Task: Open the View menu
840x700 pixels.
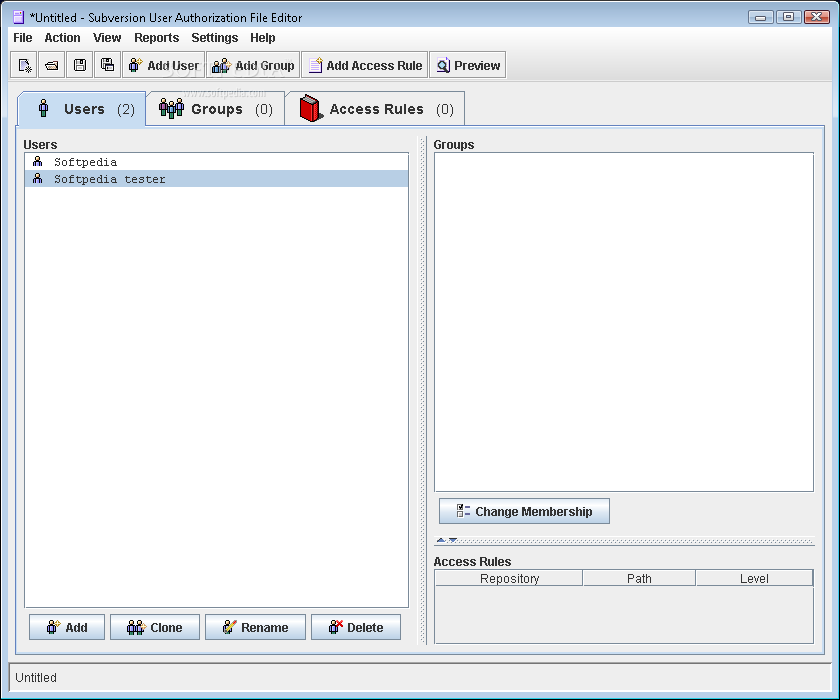Action: coord(107,38)
